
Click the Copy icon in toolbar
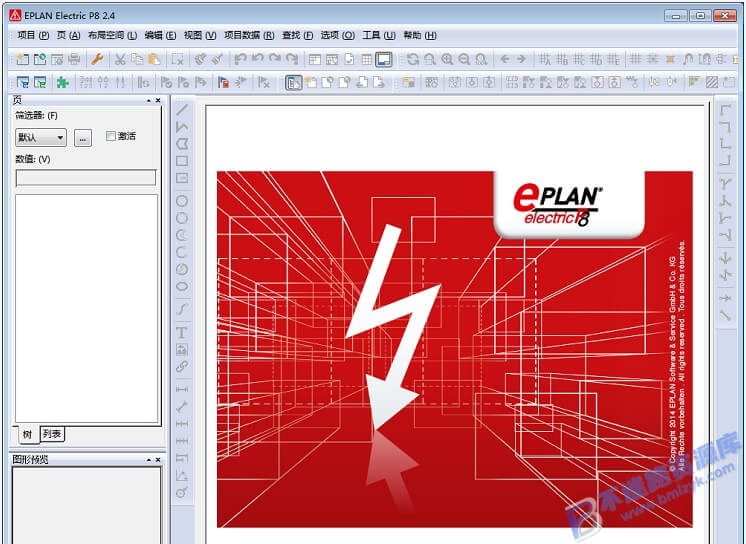pos(137,59)
